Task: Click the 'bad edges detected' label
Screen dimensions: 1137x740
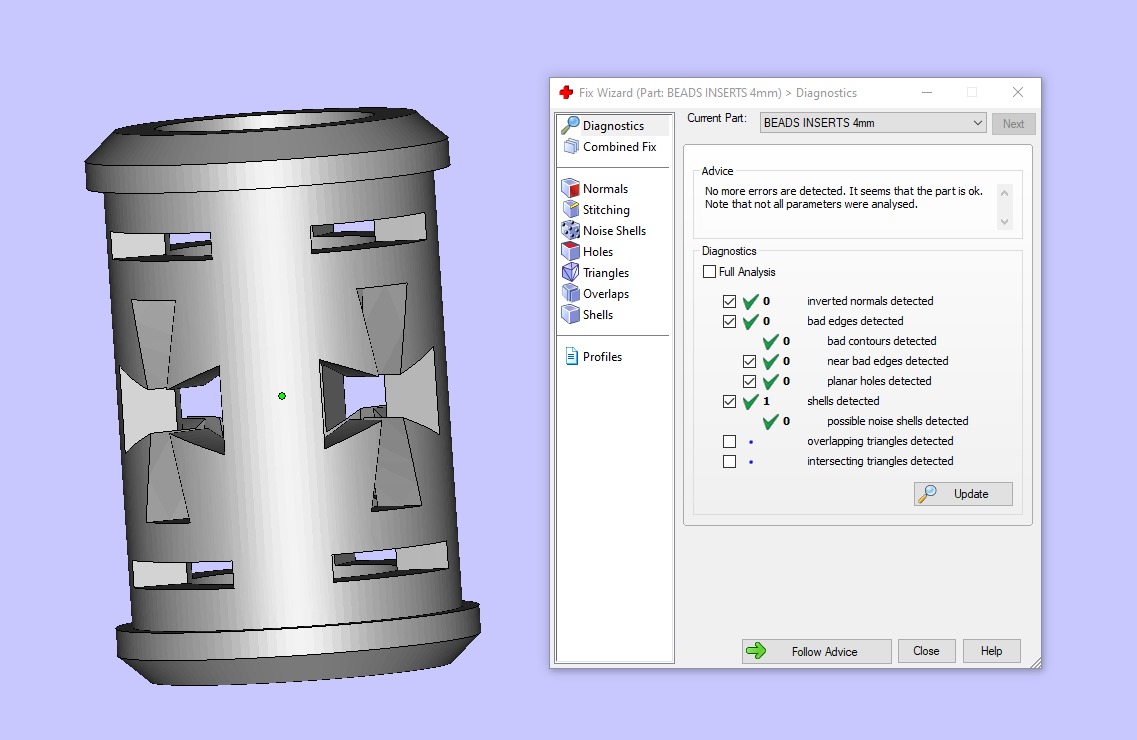Action: tap(855, 321)
